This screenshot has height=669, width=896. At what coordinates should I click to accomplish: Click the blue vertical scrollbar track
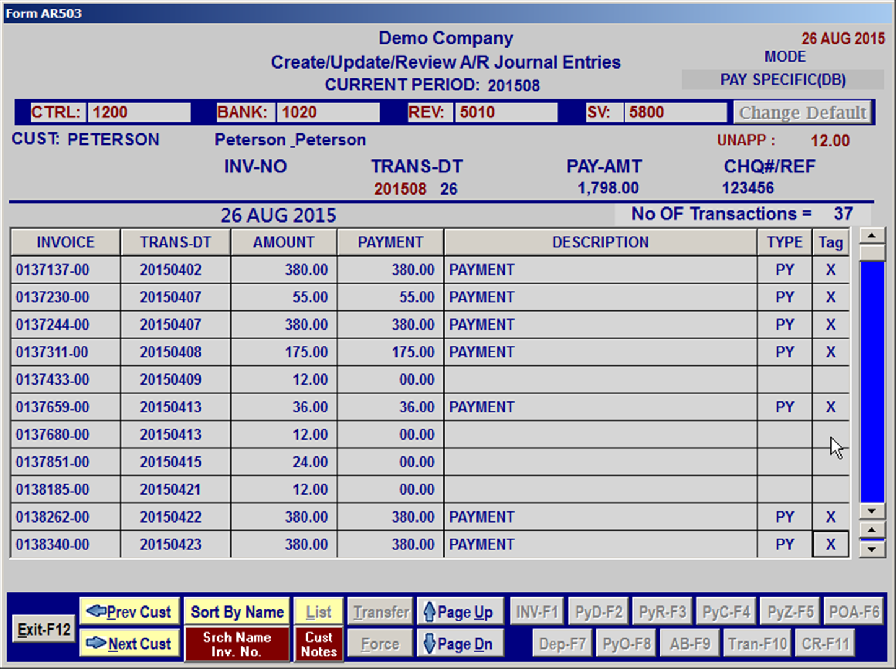[873, 380]
